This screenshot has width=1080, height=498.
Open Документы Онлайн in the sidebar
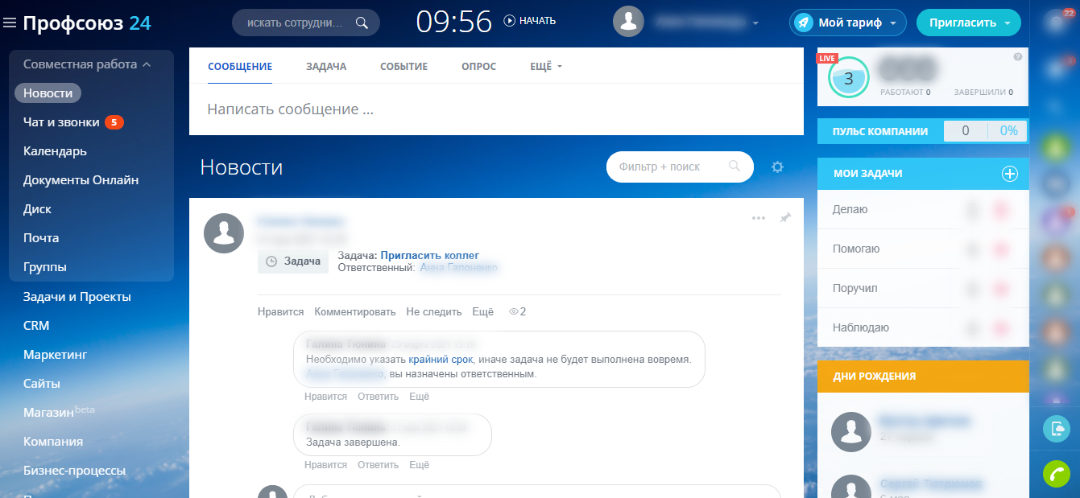(x=81, y=180)
